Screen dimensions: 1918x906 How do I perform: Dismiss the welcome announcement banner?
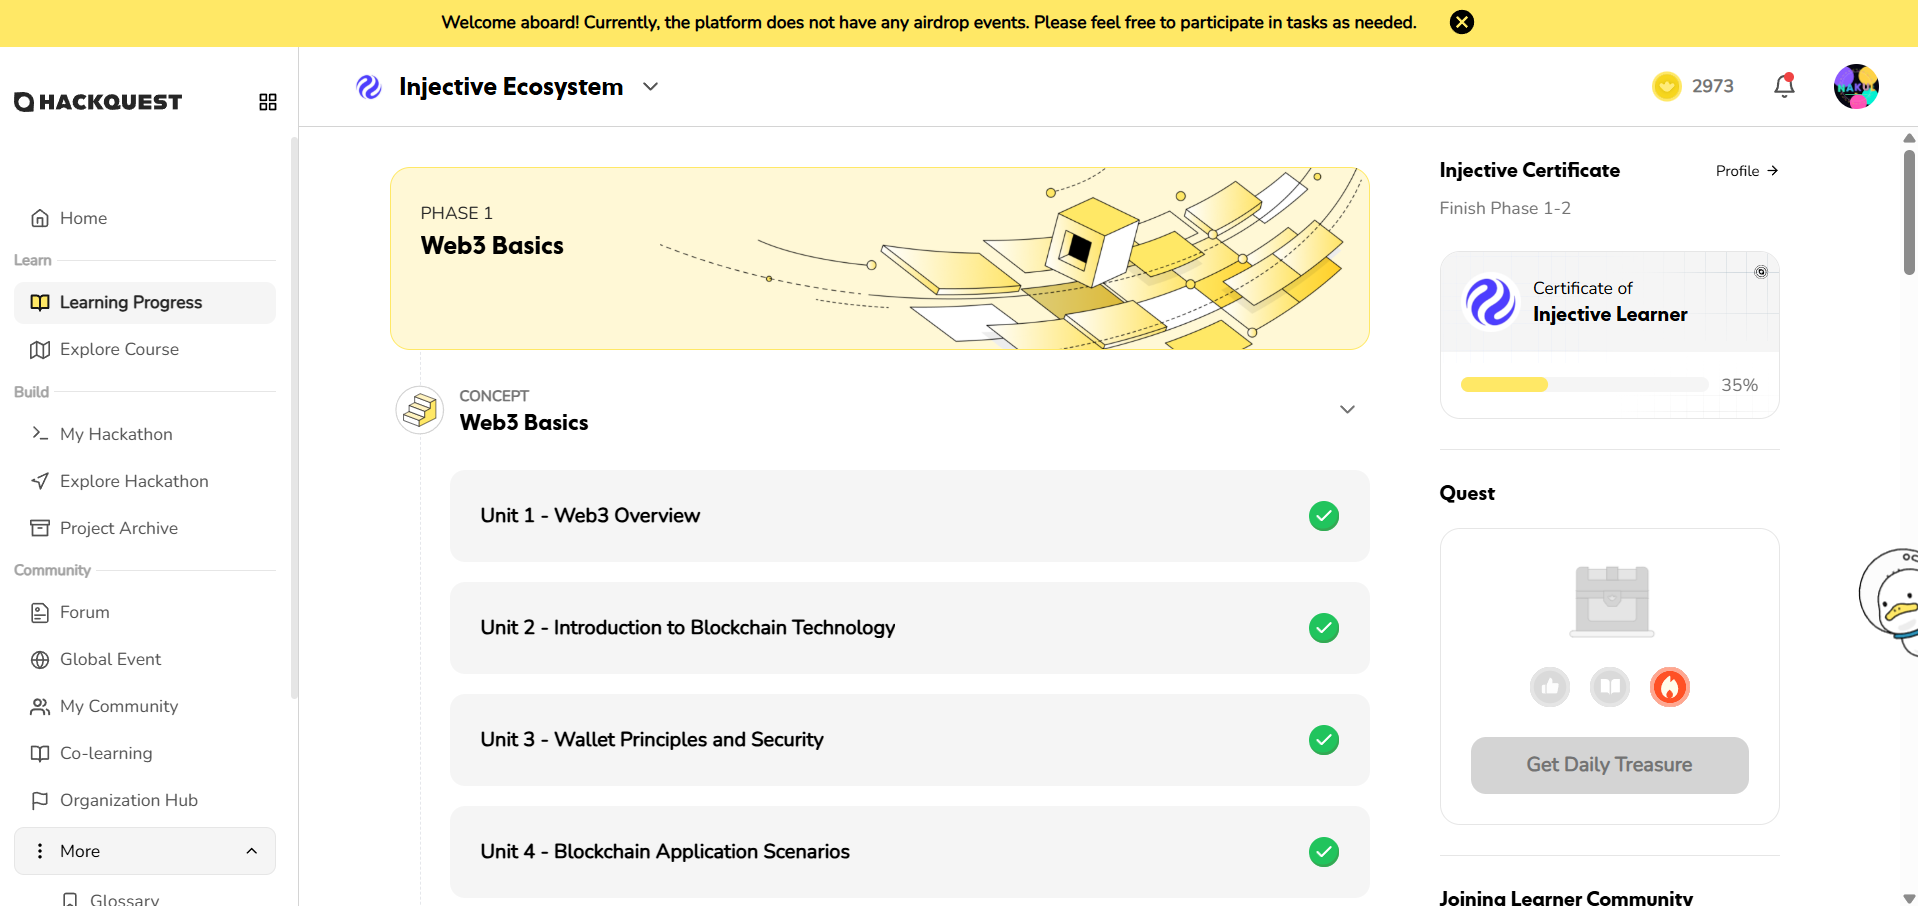[1462, 22]
